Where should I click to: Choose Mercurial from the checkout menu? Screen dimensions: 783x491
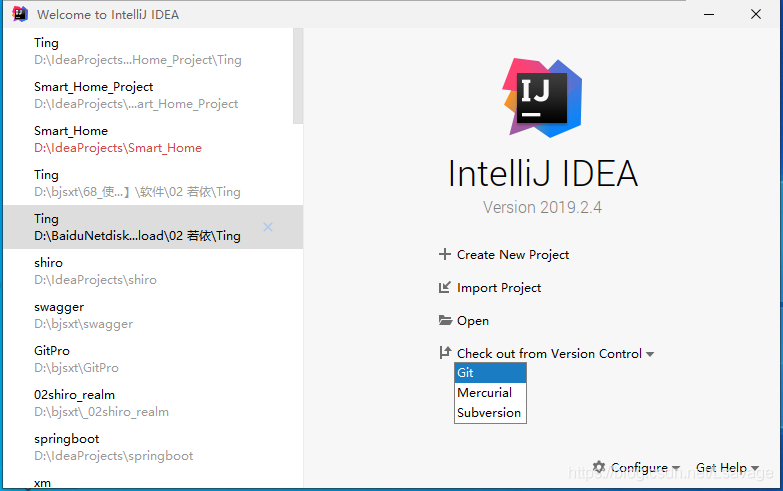(x=489, y=393)
